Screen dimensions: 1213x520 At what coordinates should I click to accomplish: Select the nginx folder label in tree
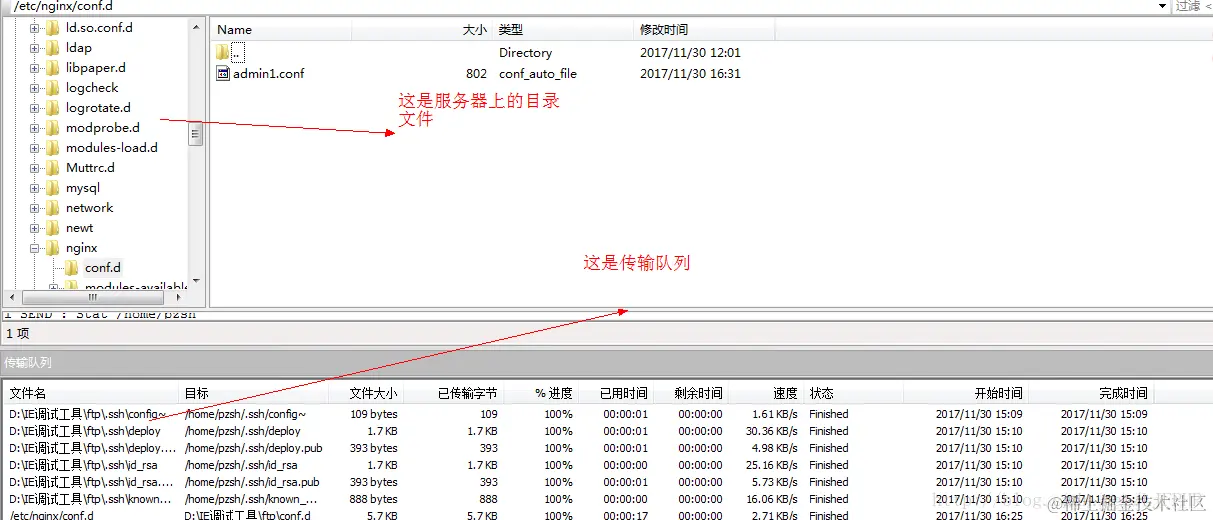click(x=82, y=248)
